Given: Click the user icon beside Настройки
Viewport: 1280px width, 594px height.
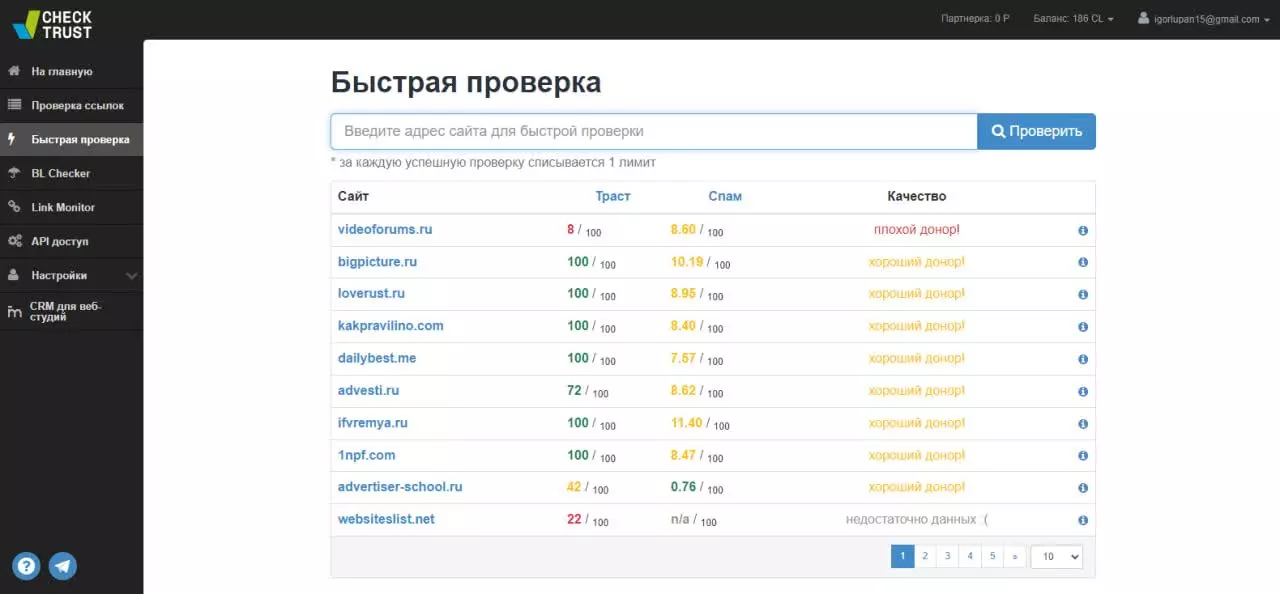Looking at the screenshot, I should [x=14, y=275].
